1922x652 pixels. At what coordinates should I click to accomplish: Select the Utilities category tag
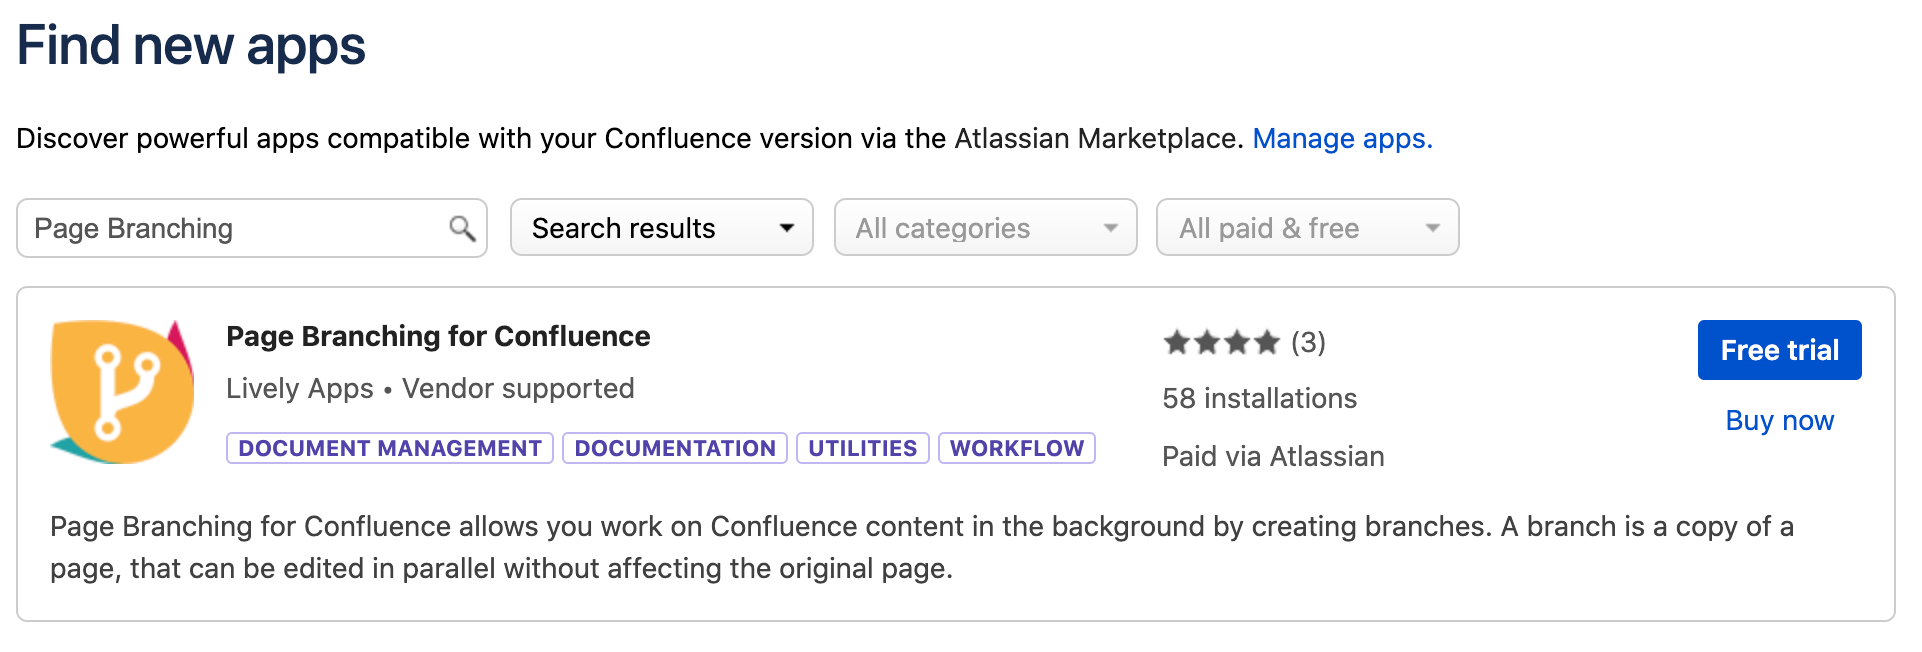[x=862, y=448]
